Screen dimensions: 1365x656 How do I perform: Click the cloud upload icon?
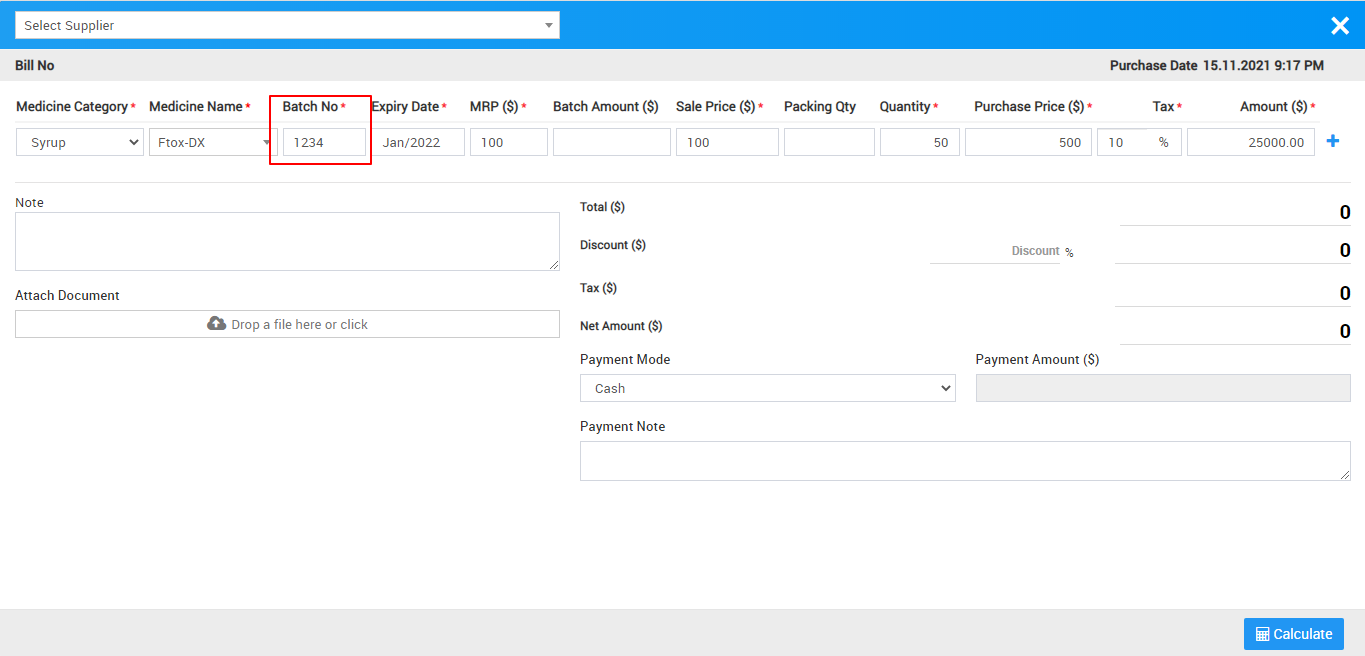click(x=216, y=324)
